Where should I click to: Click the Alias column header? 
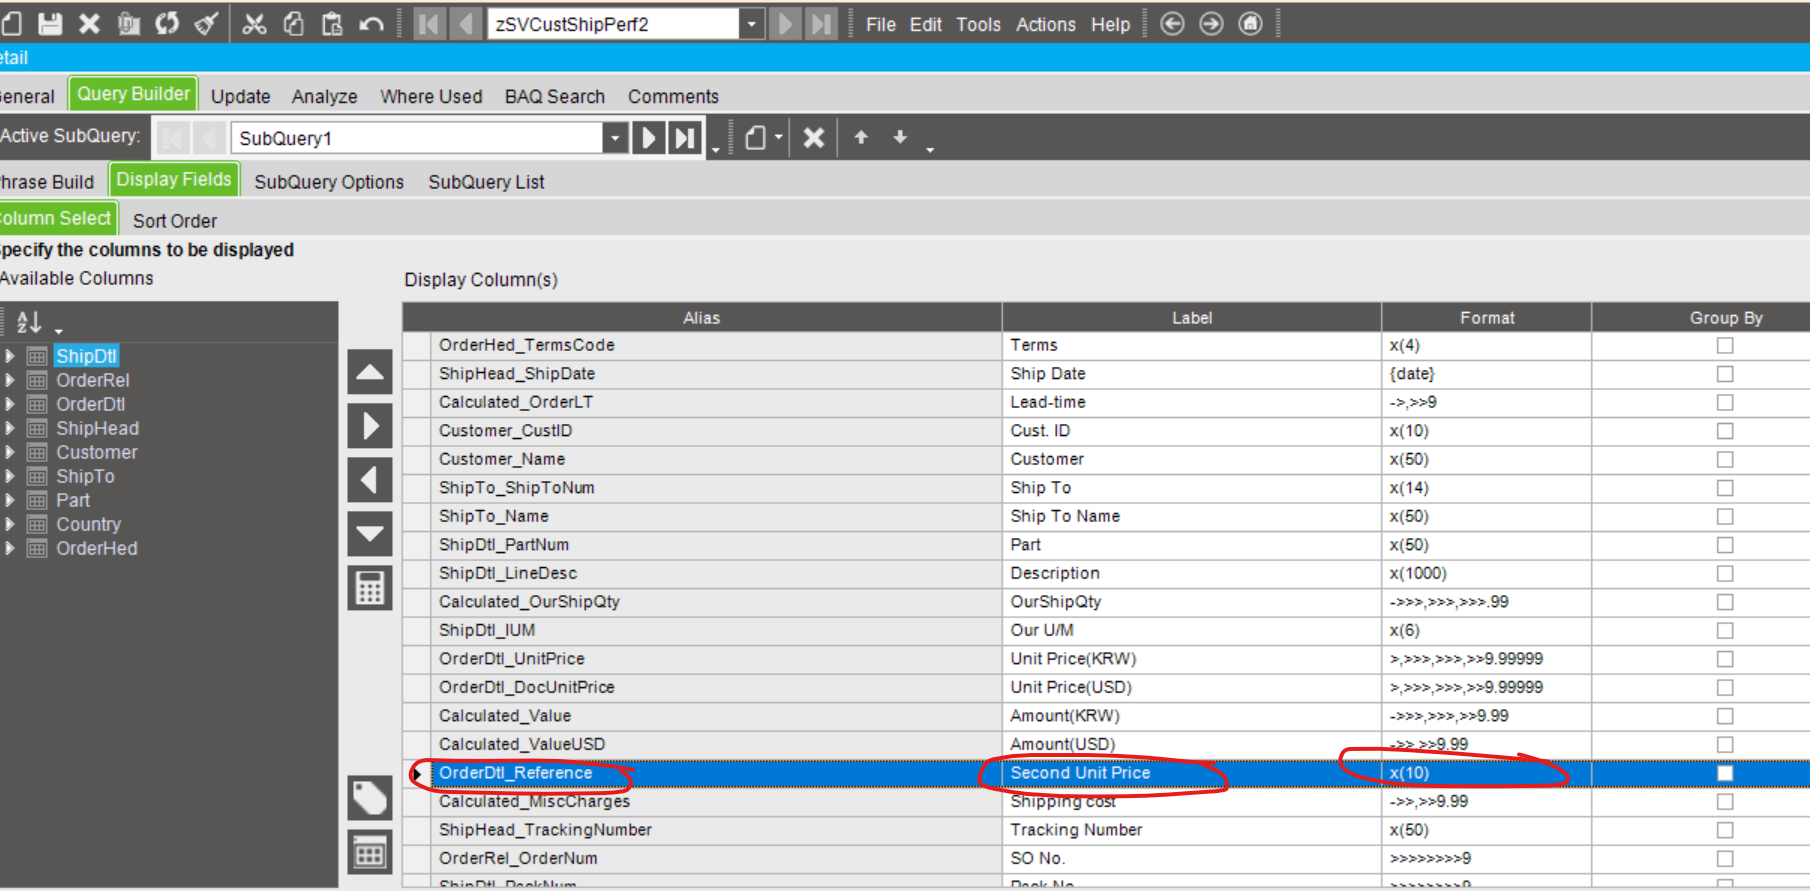[x=702, y=317]
